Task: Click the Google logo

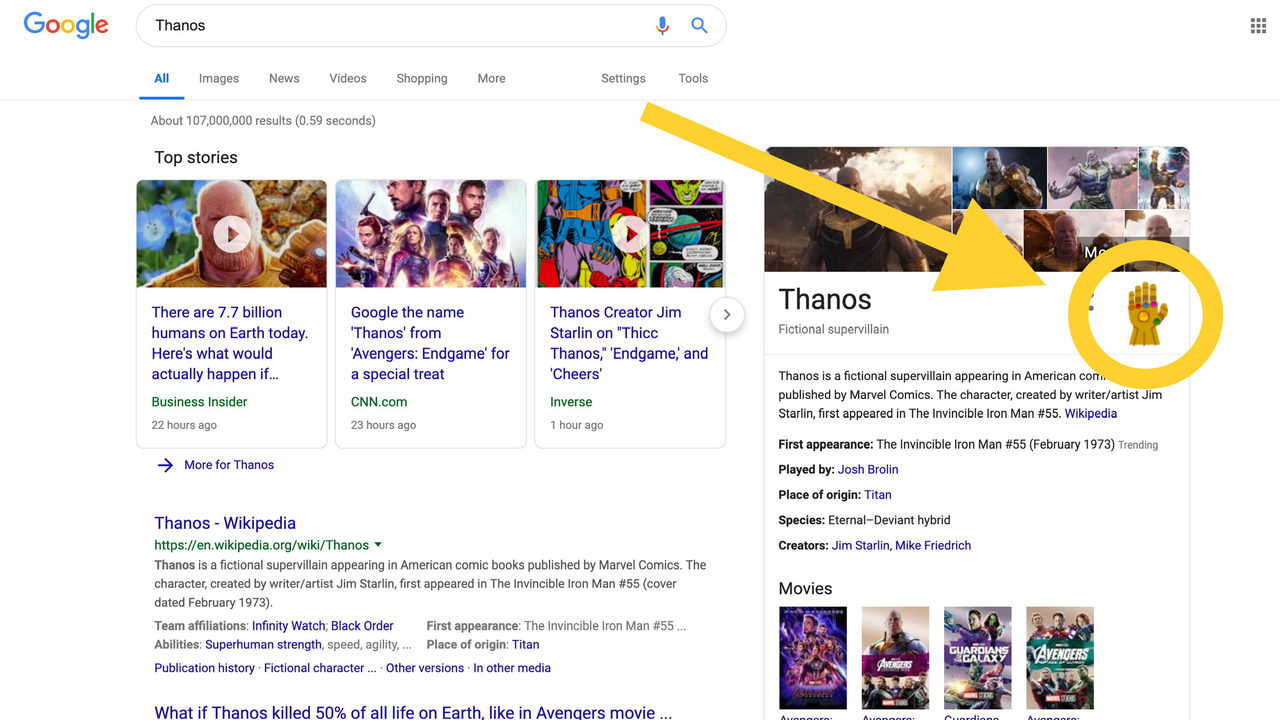Action: coord(66,26)
